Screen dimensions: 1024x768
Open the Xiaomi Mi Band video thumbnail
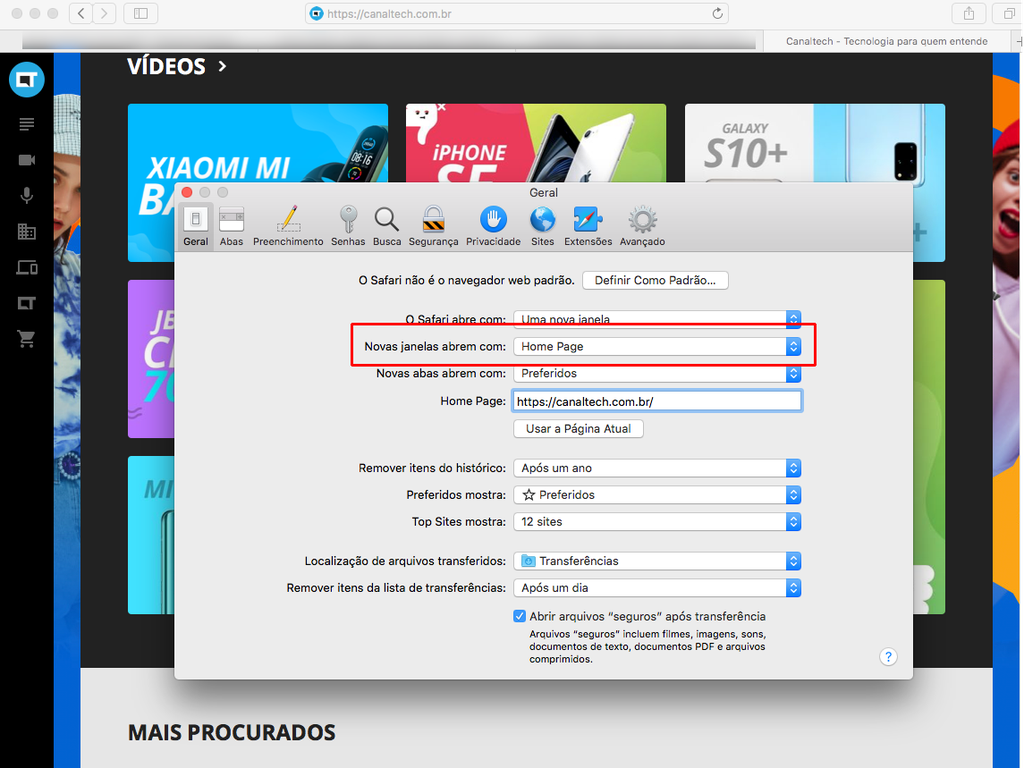point(258,183)
